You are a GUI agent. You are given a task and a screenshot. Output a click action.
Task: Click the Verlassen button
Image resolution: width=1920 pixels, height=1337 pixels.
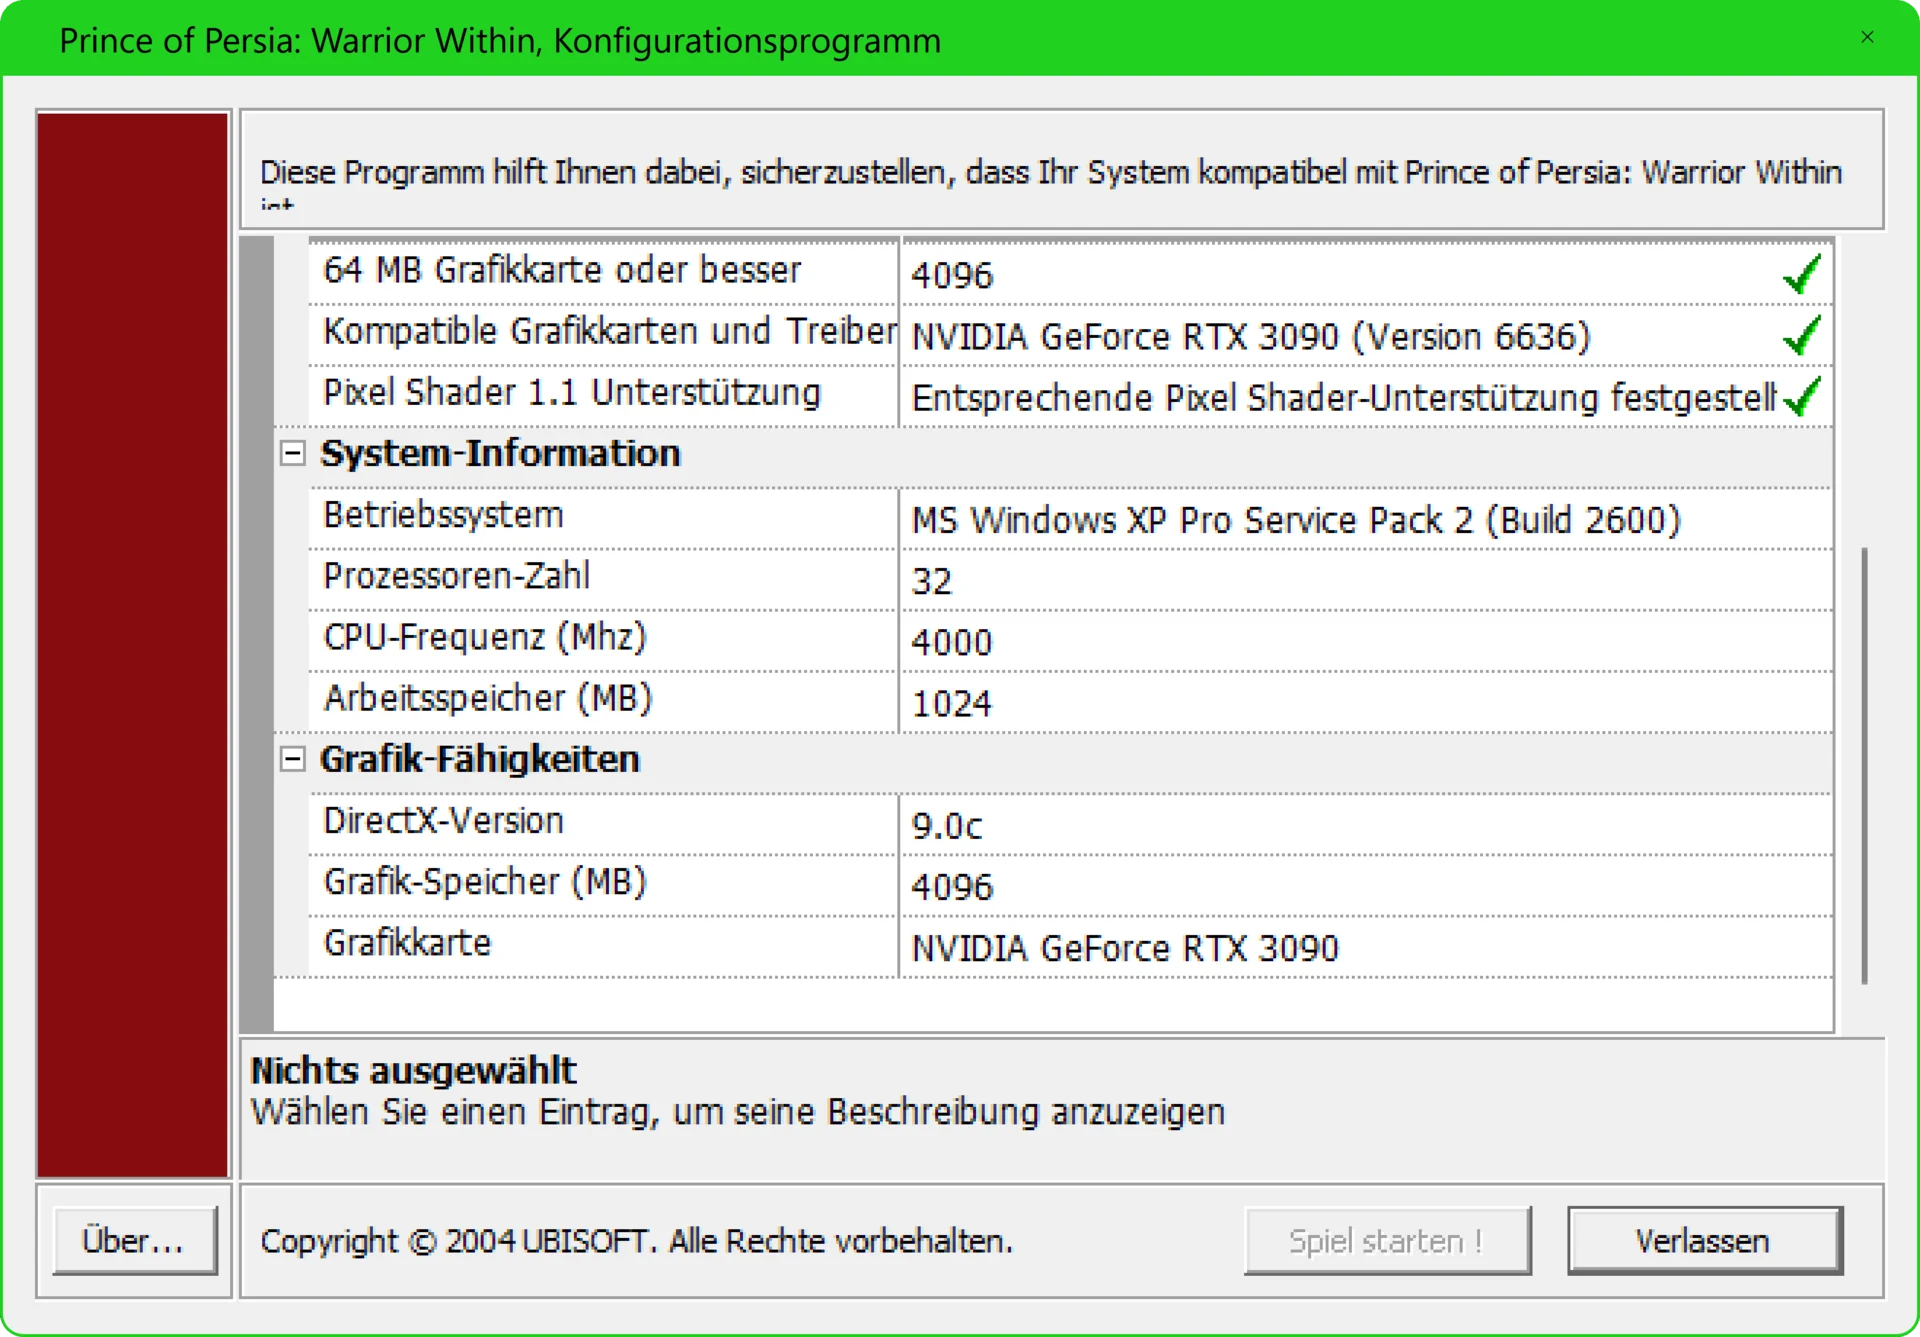(1704, 1241)
